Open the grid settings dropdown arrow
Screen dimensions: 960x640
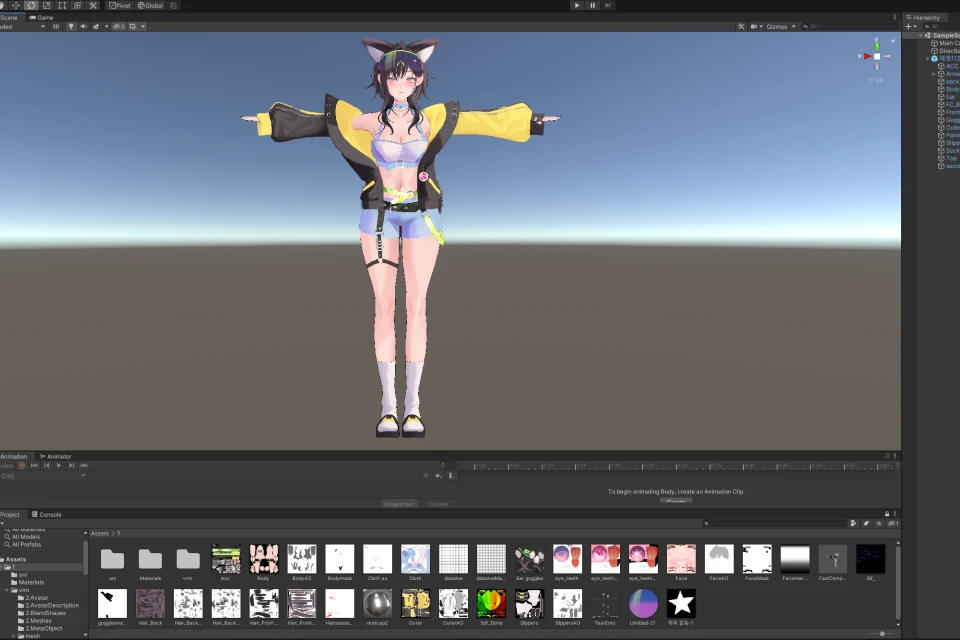143,26
